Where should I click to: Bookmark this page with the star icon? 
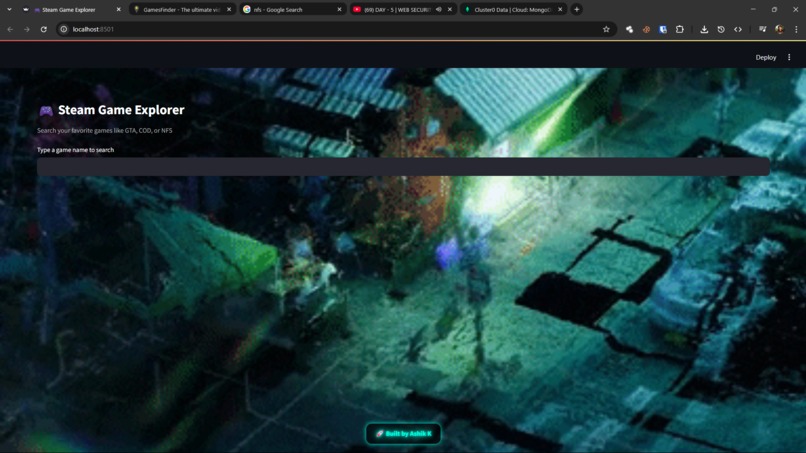606,29
